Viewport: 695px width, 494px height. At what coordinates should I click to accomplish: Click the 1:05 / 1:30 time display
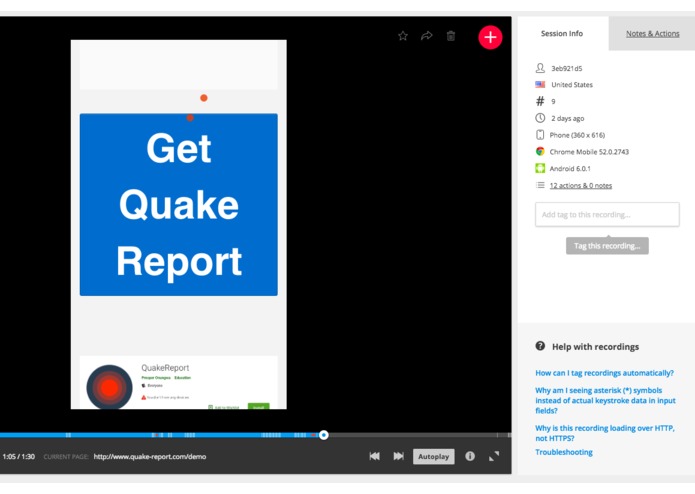pyautogui.click(x=19, y=456)
